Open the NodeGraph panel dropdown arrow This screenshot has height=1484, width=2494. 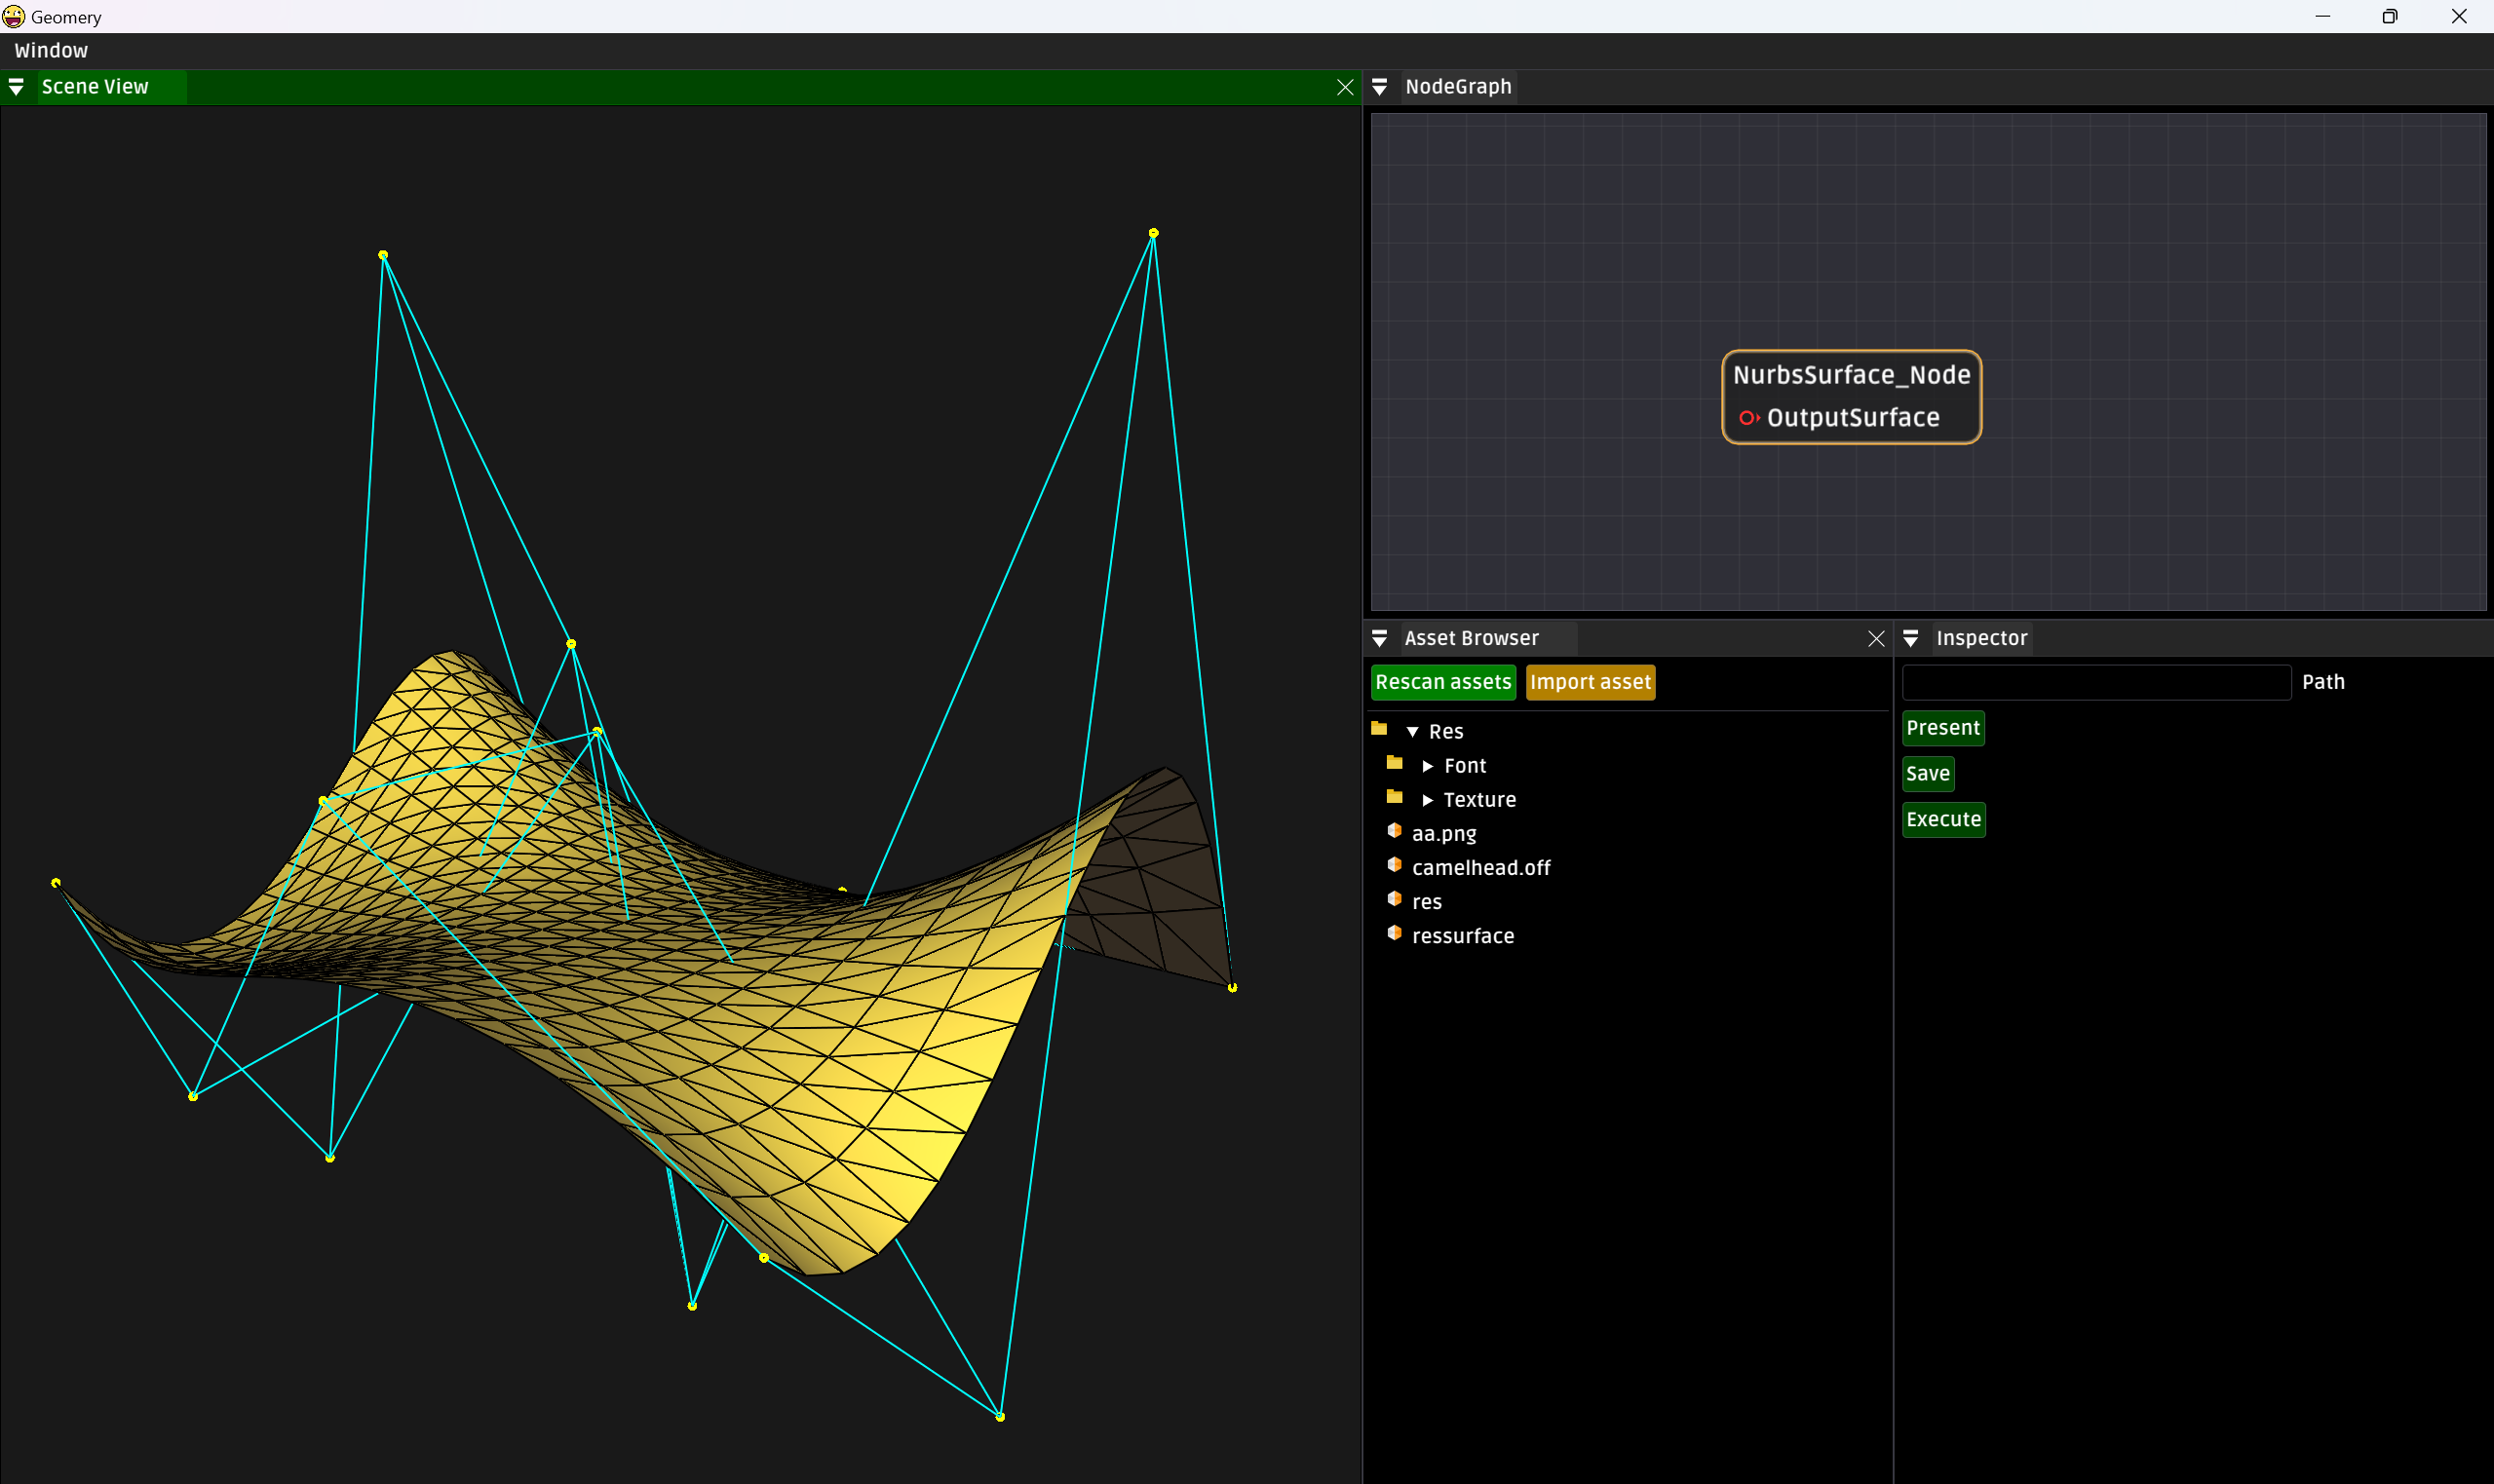click(1379, 87)
